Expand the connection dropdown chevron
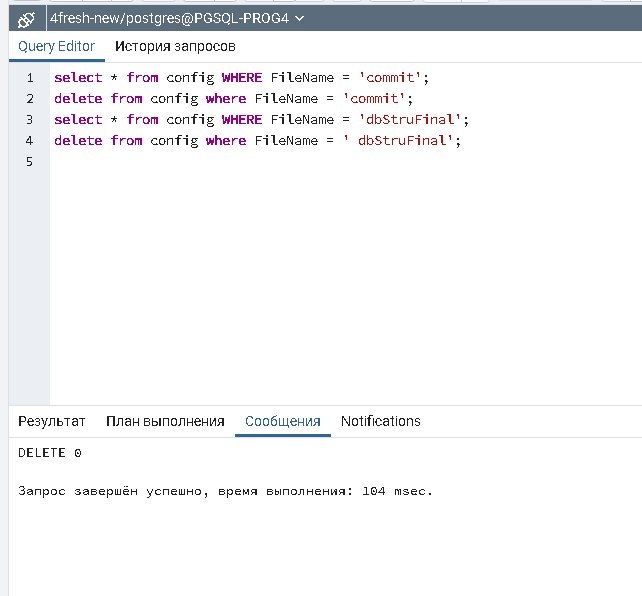This screenshot has width=642, height=596. tap(301, 18)
